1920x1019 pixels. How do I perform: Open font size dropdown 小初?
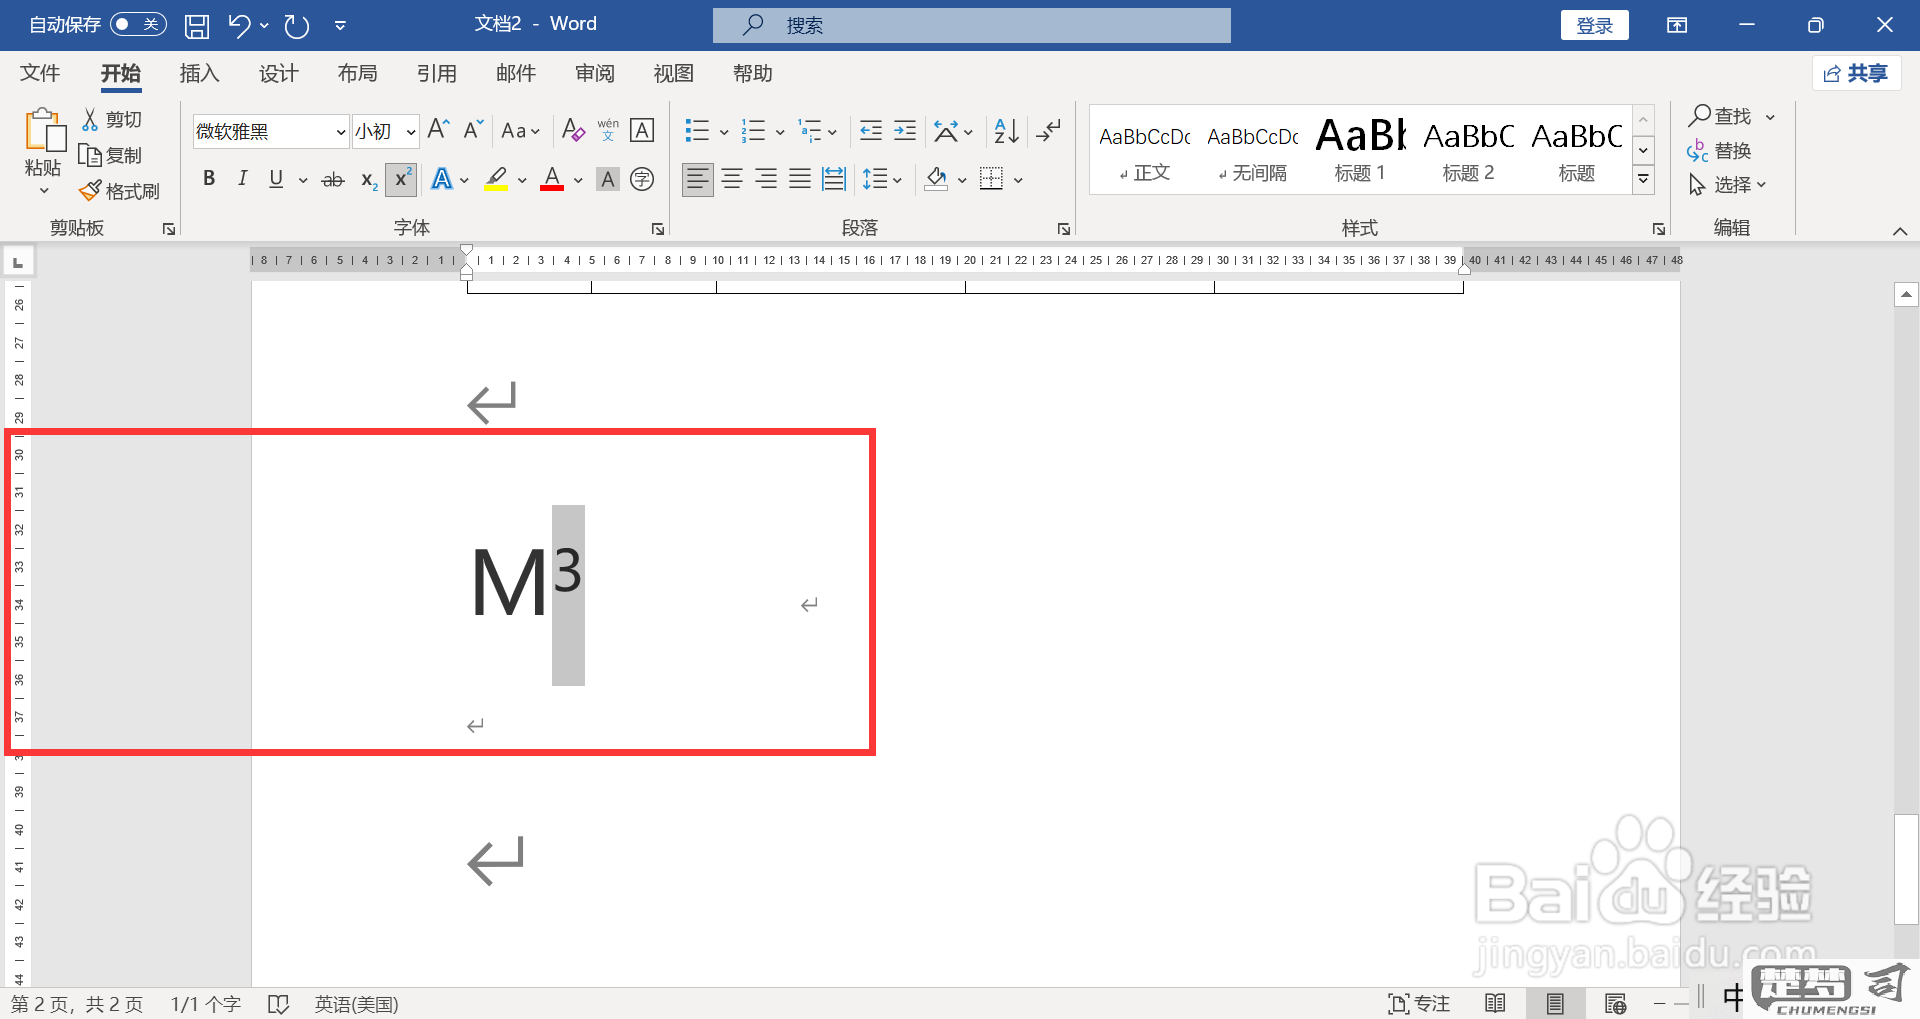click(x=411, y=132)
